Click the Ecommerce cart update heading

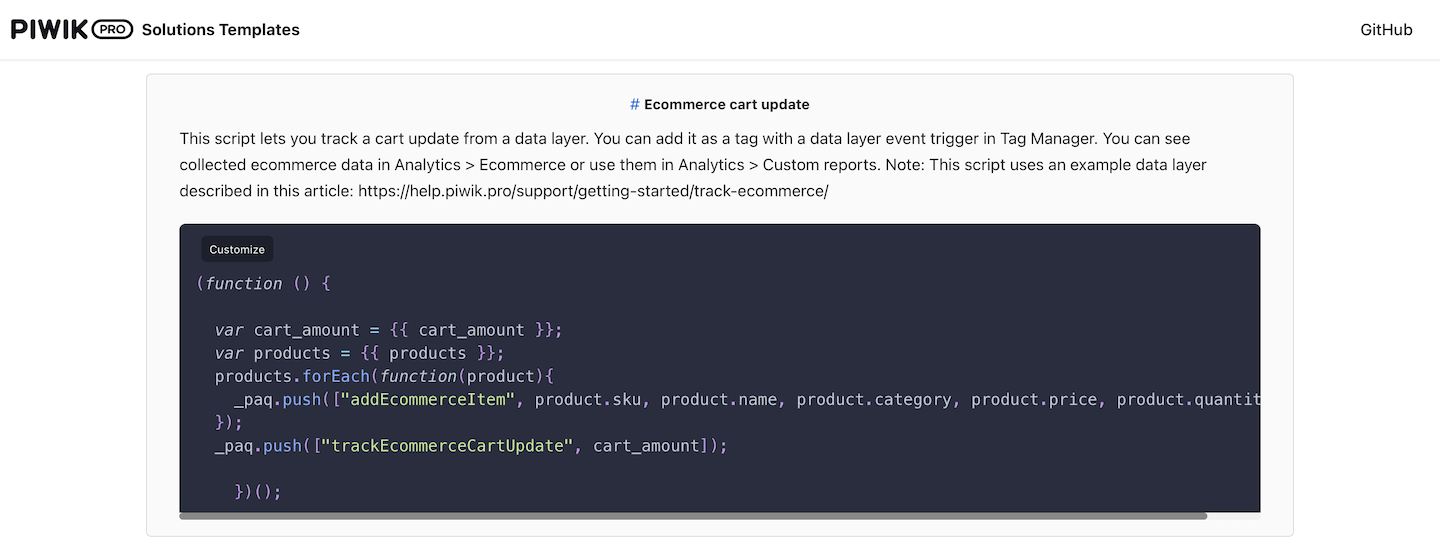726,104
